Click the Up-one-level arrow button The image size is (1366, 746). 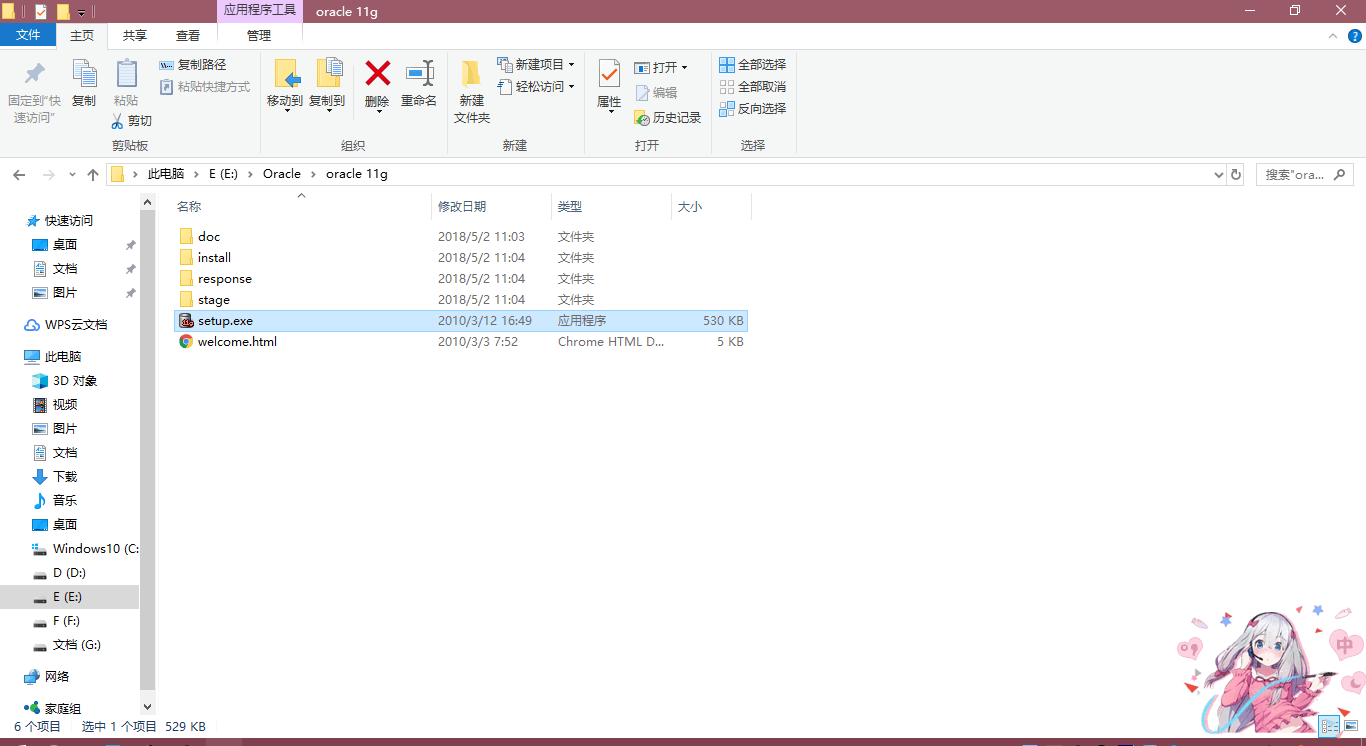pos(93,175)
